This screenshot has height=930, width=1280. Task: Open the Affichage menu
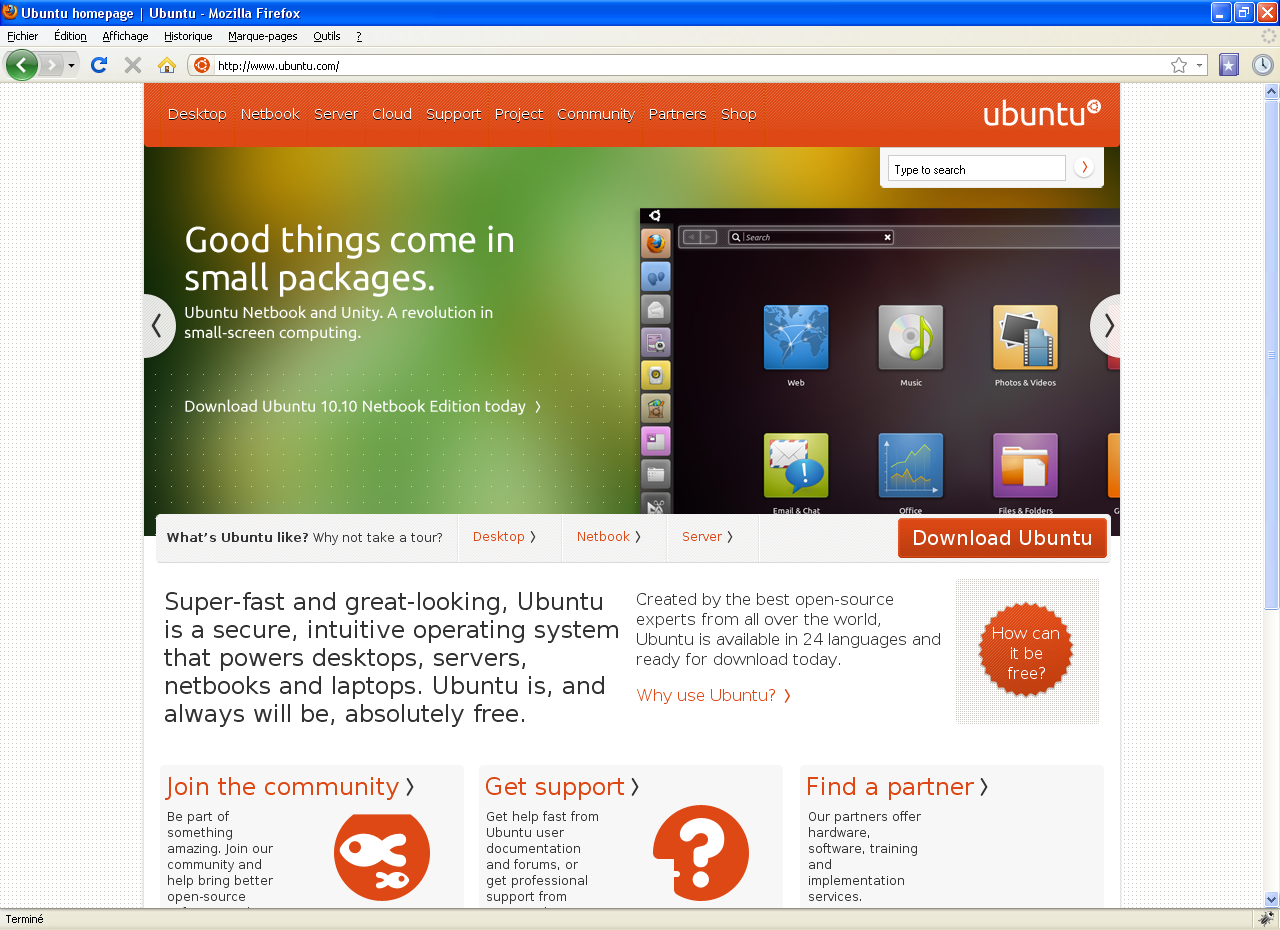(x=125, y=36)
